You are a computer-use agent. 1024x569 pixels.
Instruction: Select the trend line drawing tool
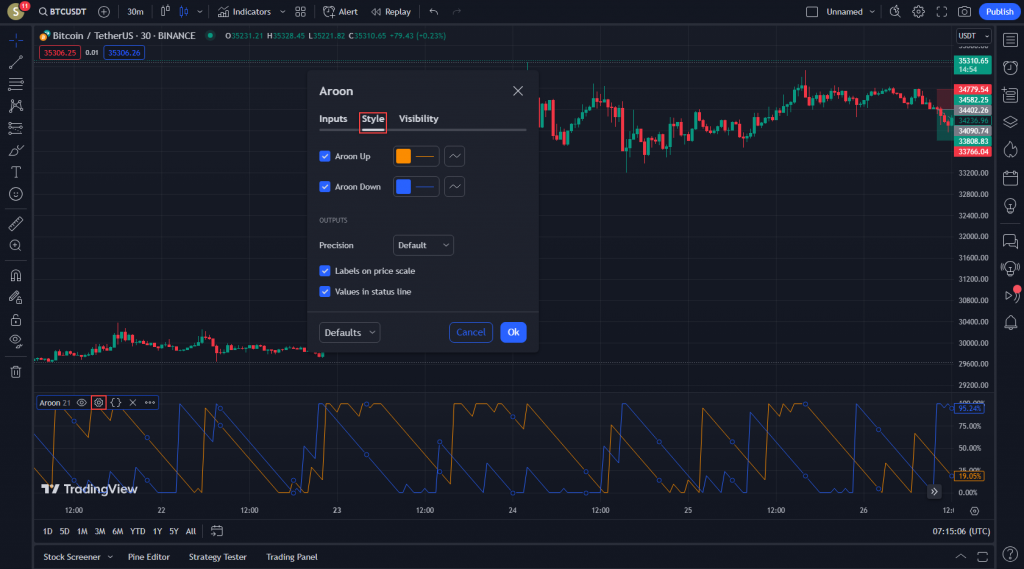[x=16, y=62]
